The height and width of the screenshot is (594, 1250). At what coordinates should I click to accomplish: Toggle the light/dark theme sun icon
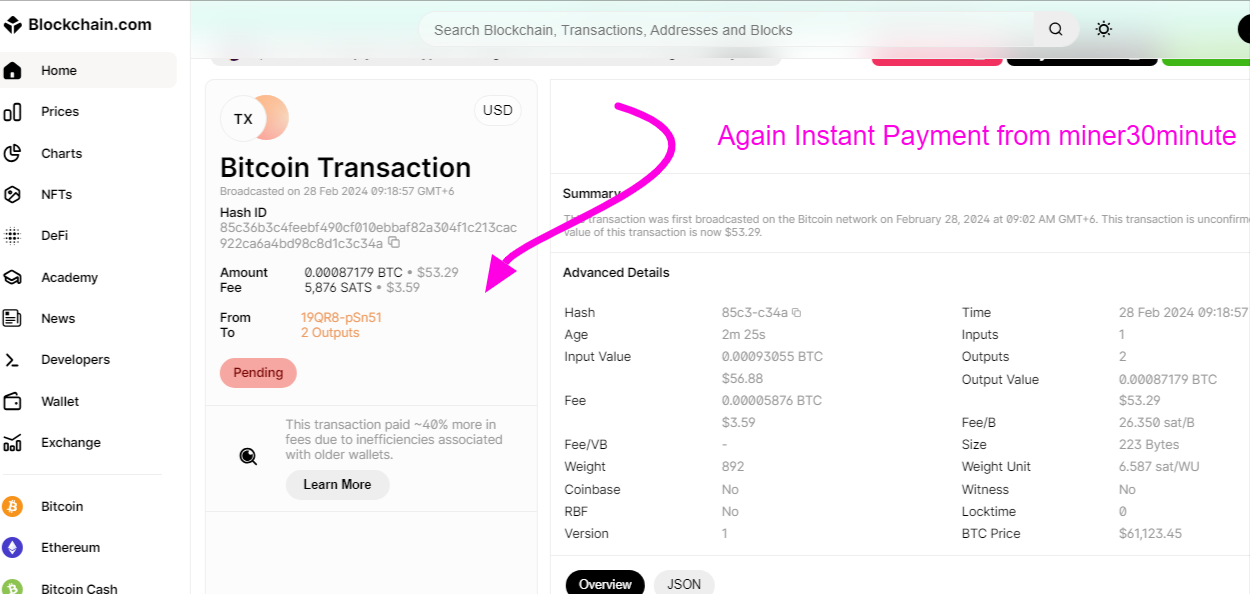[x=1104, y=30]
